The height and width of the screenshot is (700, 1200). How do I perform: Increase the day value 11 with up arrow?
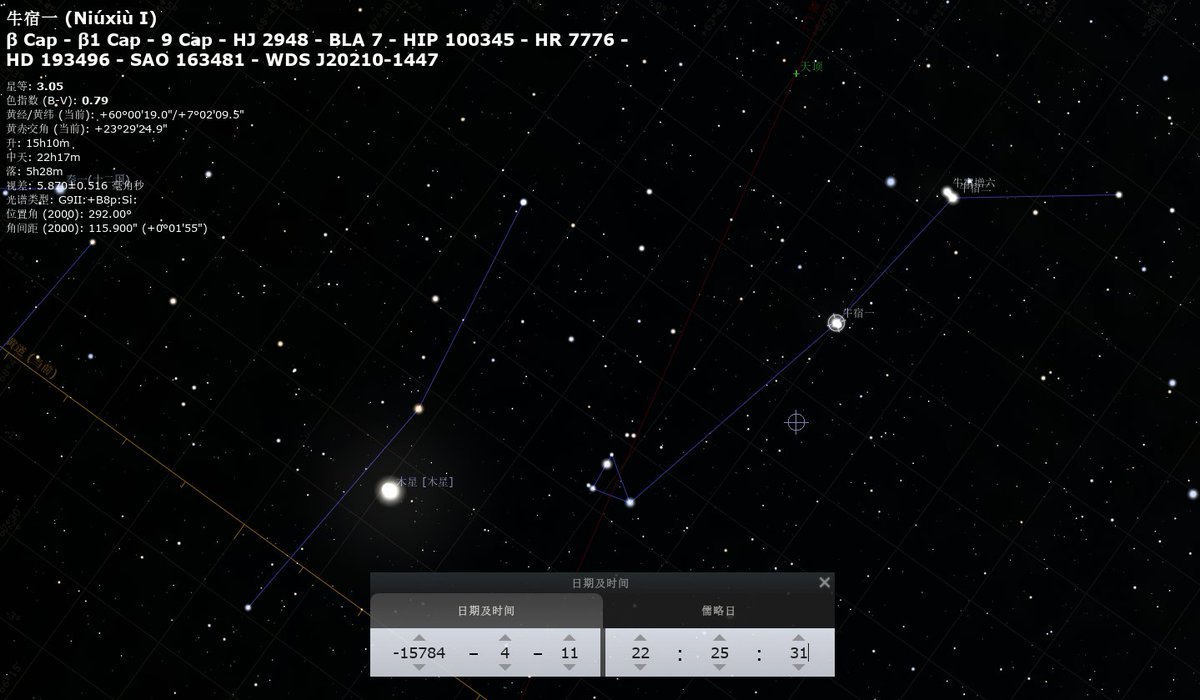point(569,638)
